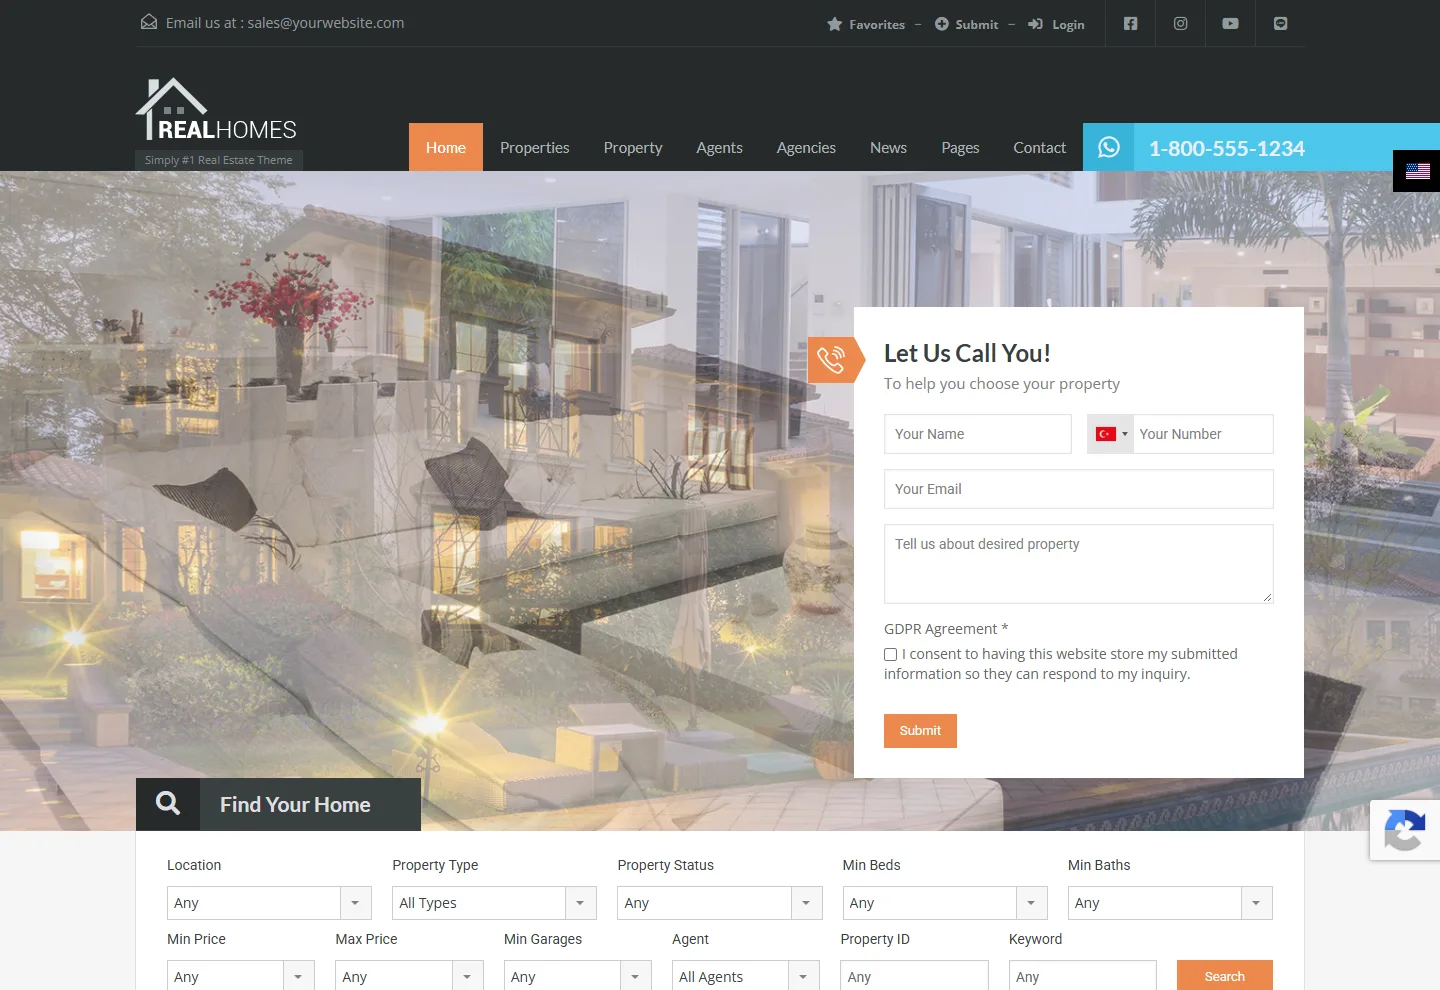The width and height of the screenshot is (1440, 990).
Task: Click the Favorites star icon
Action: (835, 24)
